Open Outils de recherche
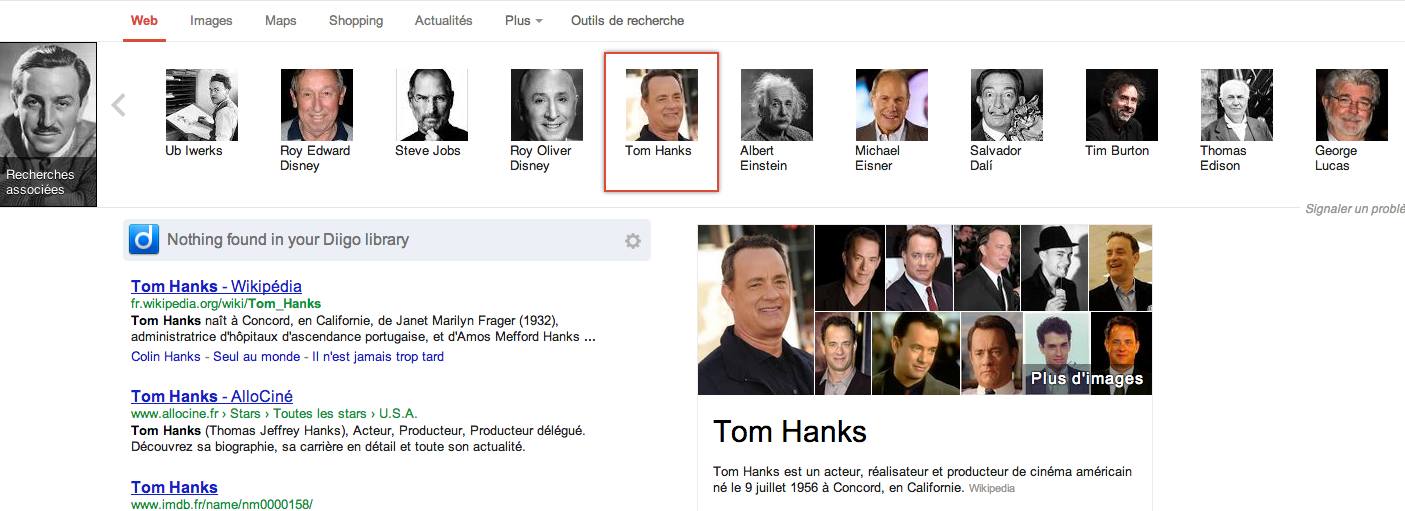 tap(628, 20)
